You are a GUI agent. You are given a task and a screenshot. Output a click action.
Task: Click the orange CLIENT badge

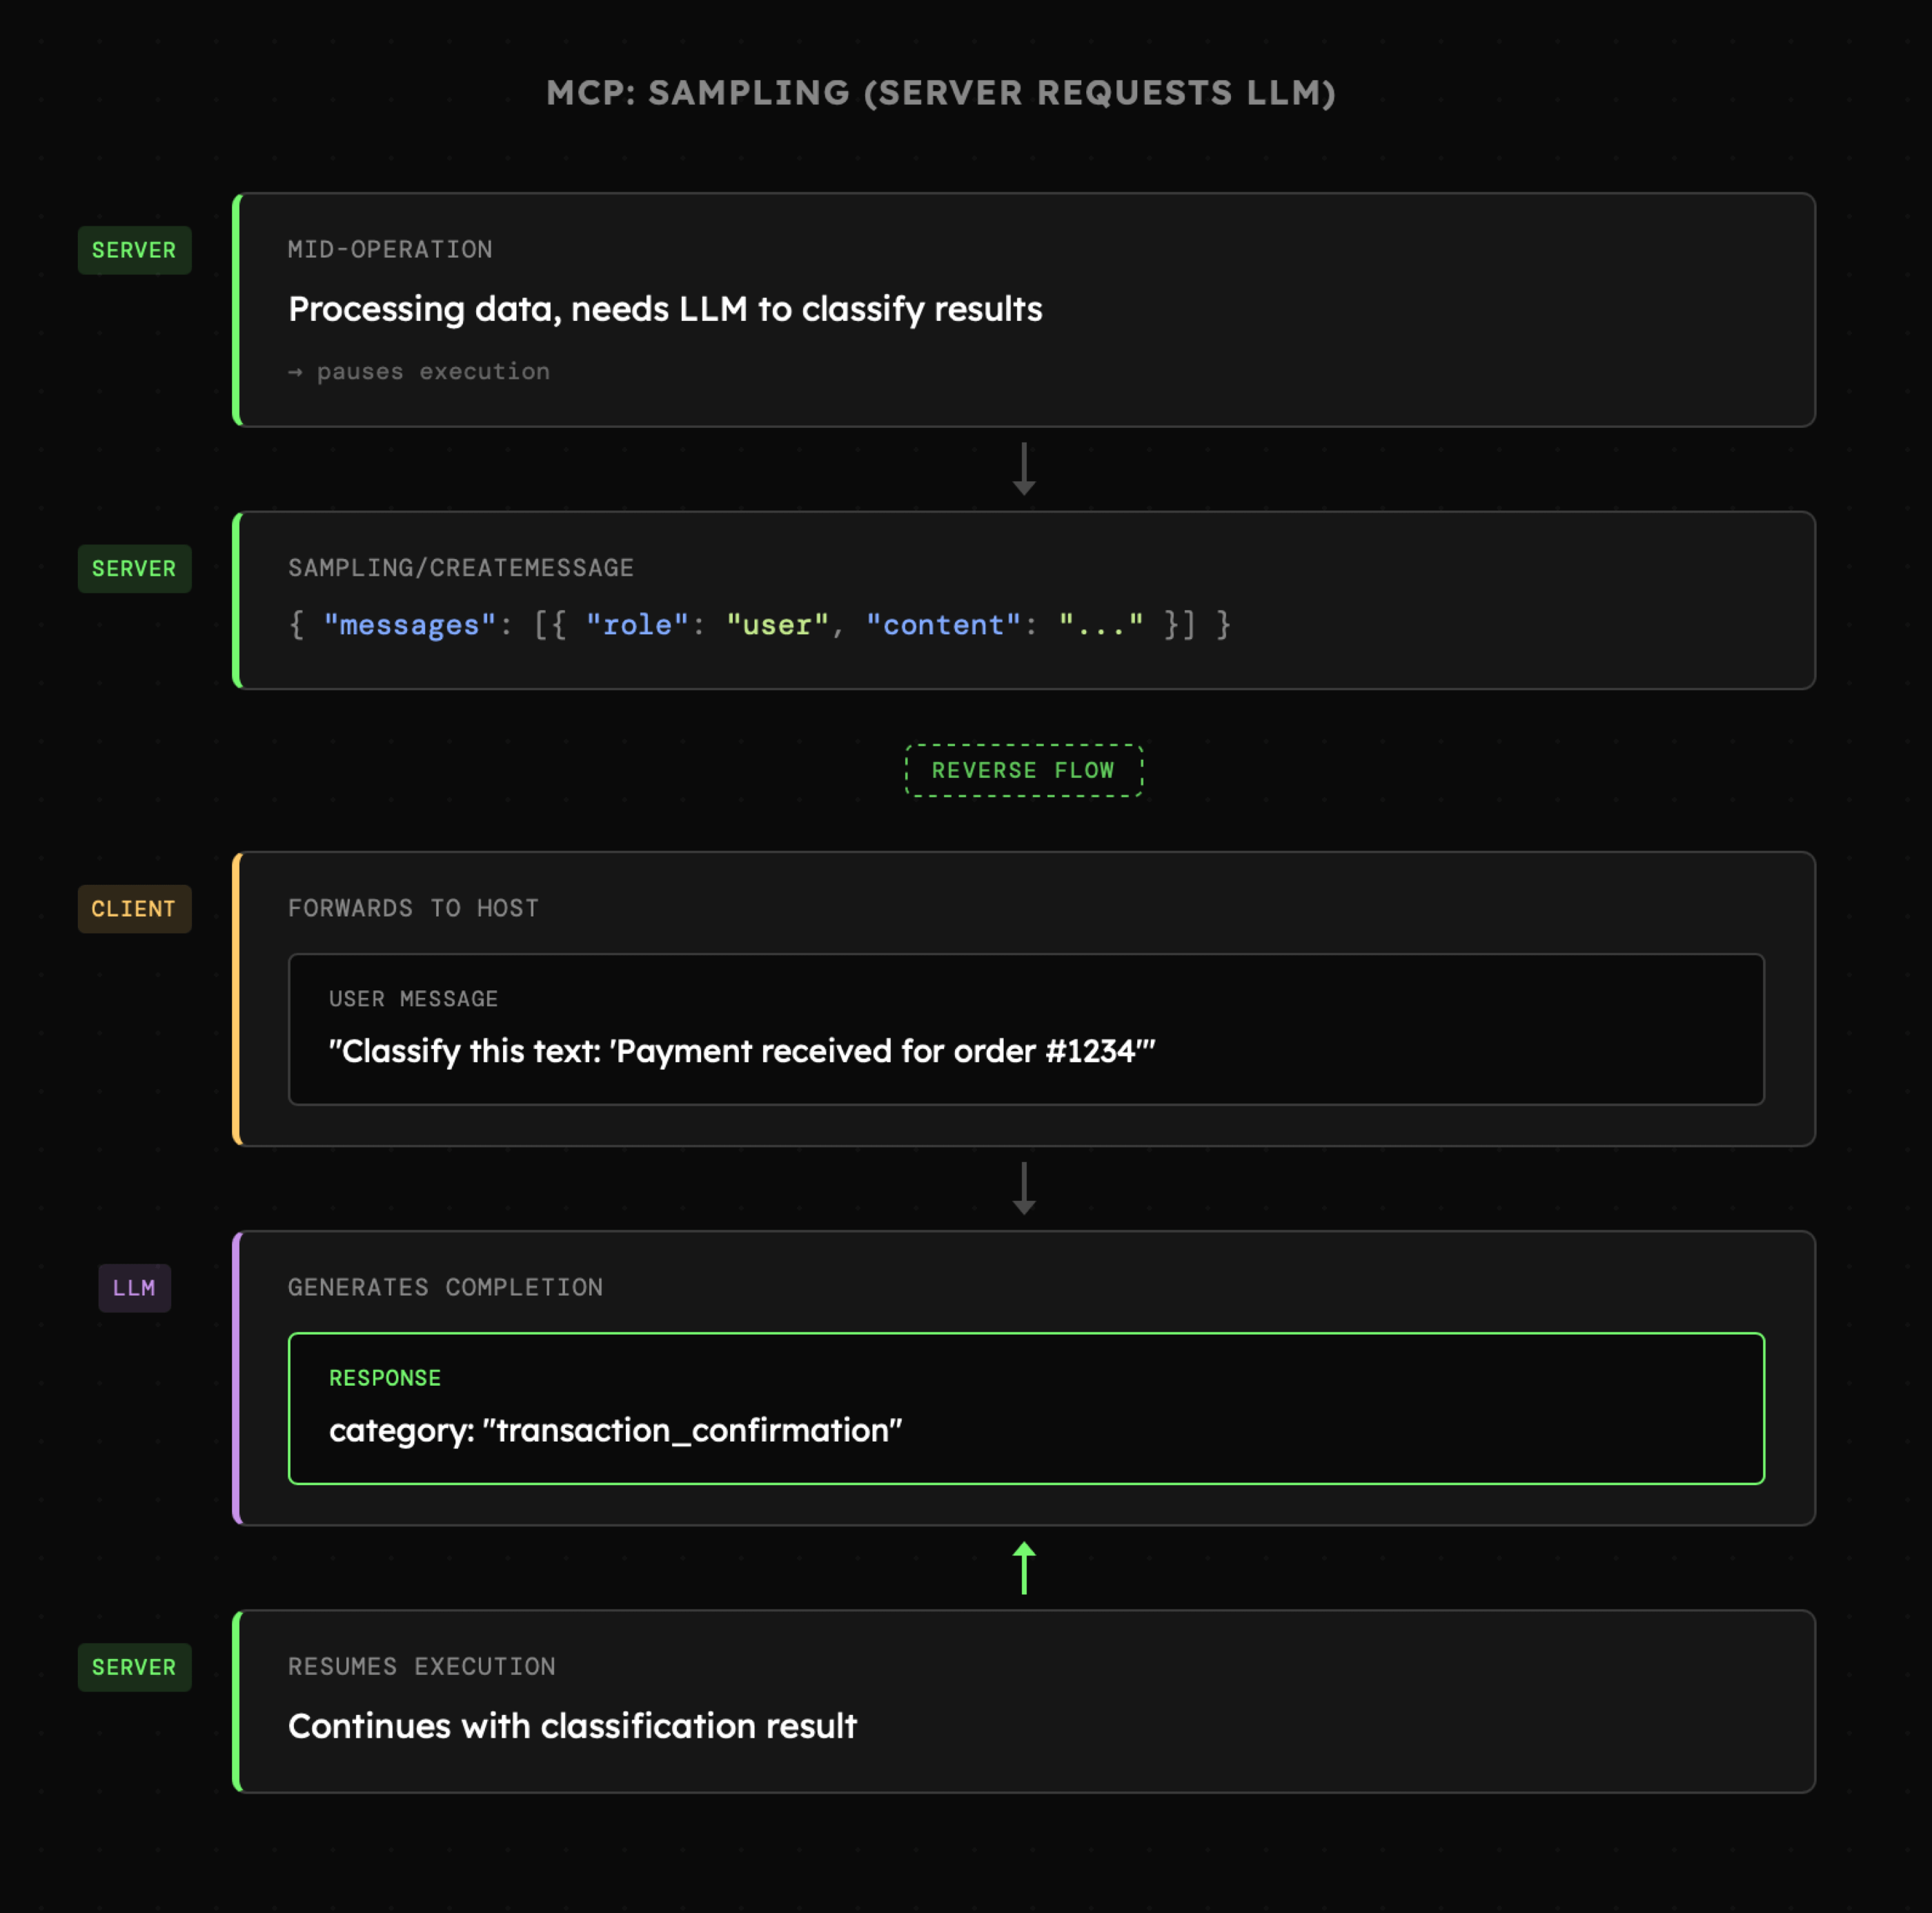[134, 908]
